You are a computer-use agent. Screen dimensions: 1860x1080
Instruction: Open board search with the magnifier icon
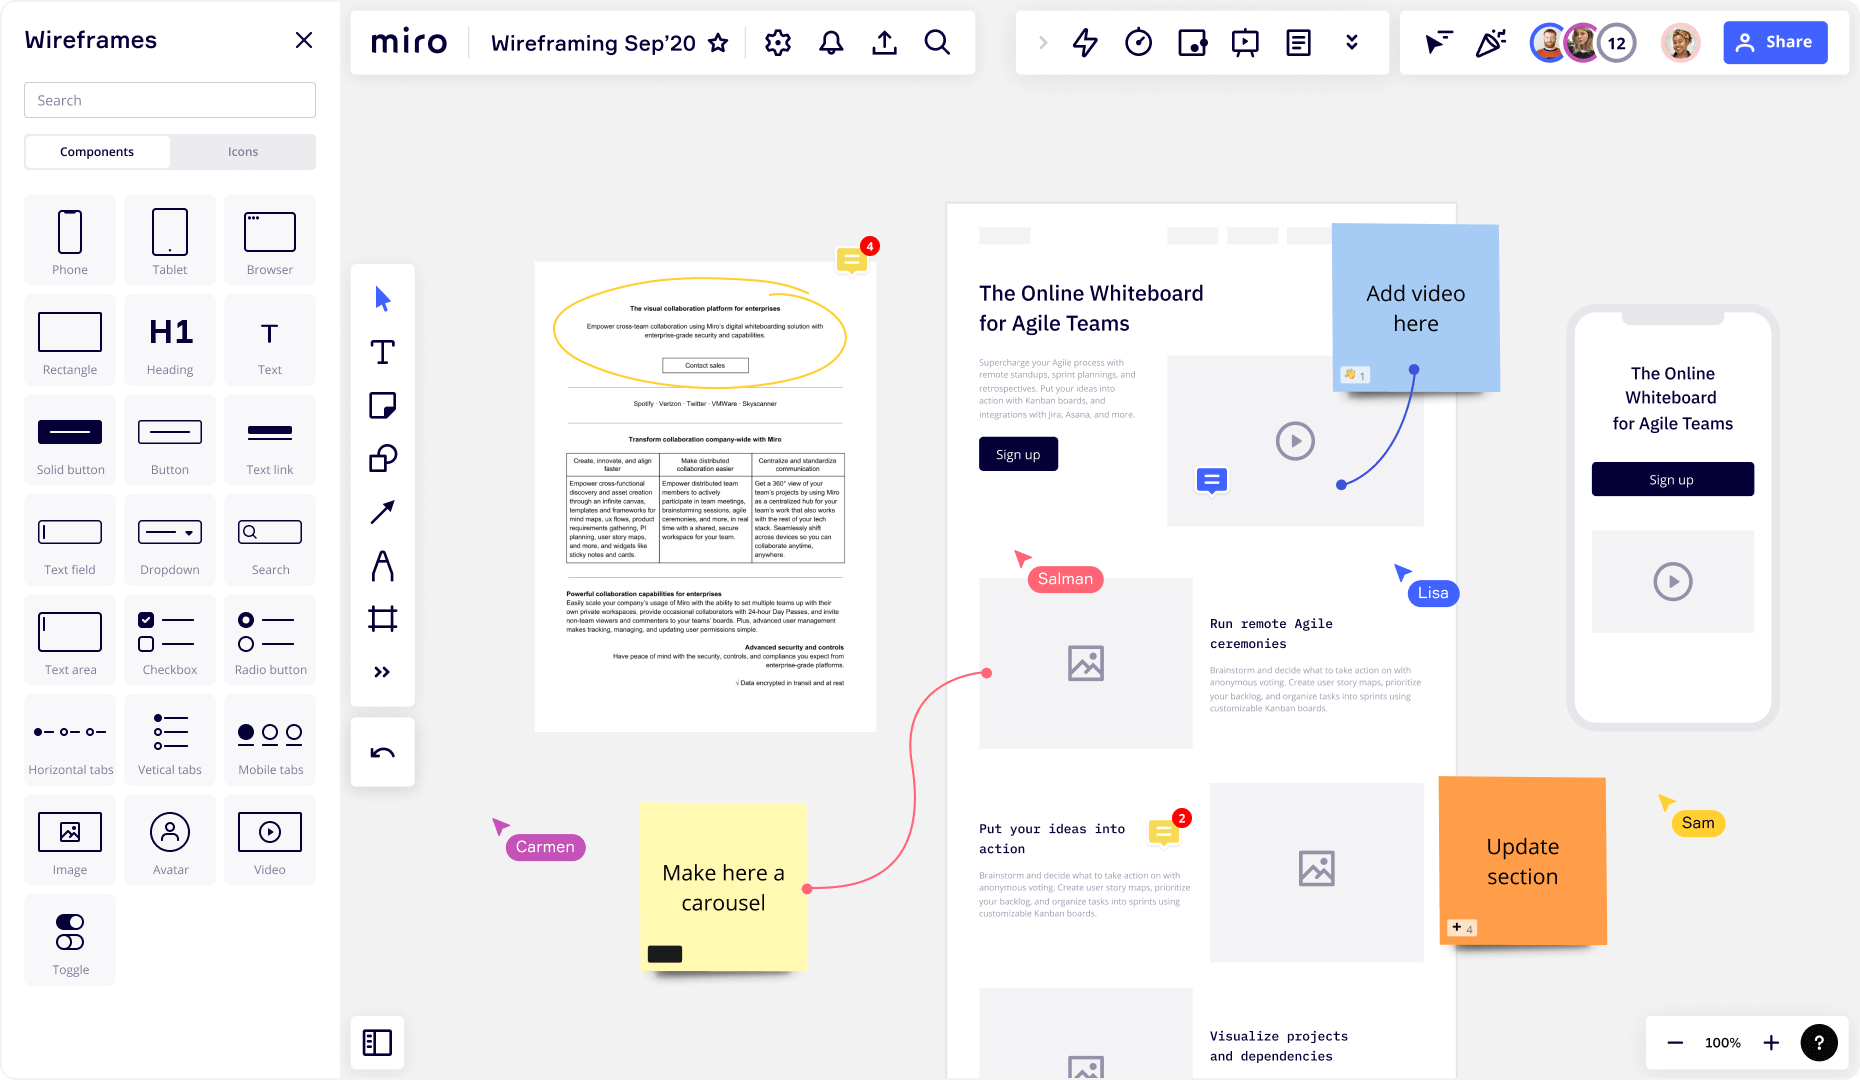[937, 43]
